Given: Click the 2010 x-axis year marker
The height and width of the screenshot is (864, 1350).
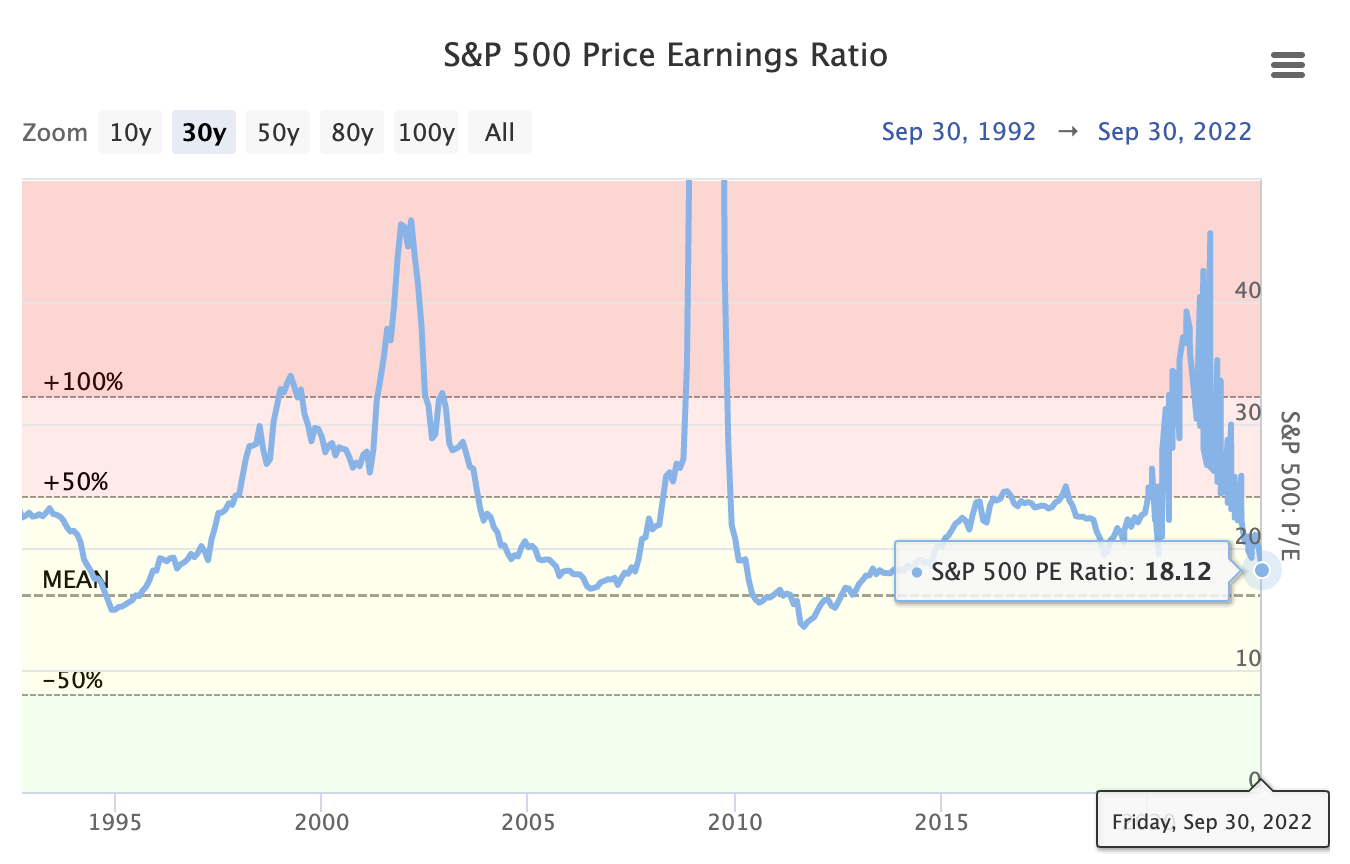Looking at the screenshot, I should tap(734, 822).
